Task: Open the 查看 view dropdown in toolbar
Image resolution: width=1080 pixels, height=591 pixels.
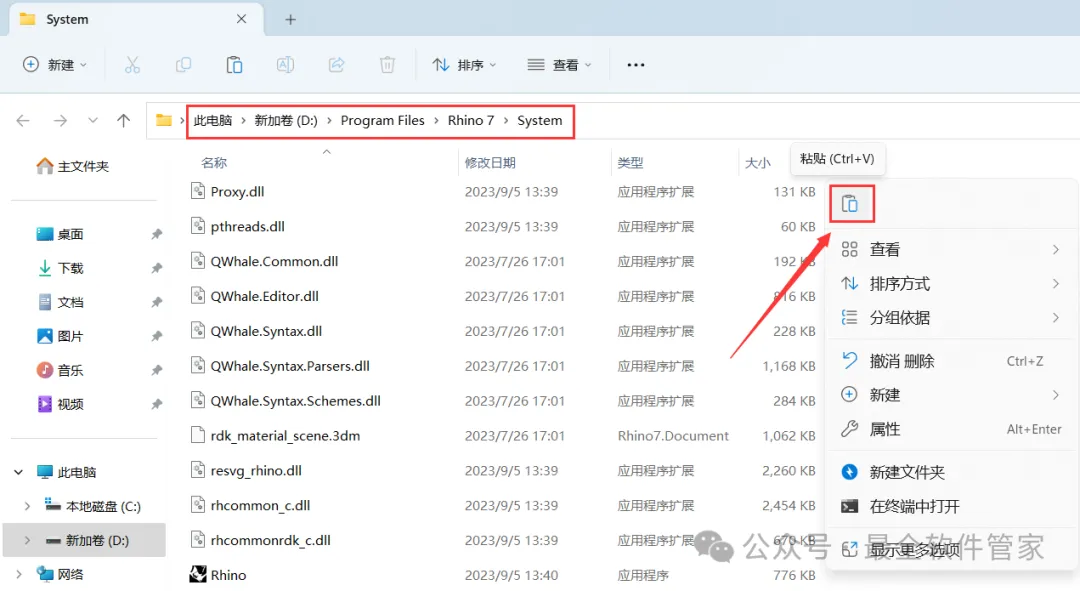Action: pyautogui.click(x=559, y=65)
